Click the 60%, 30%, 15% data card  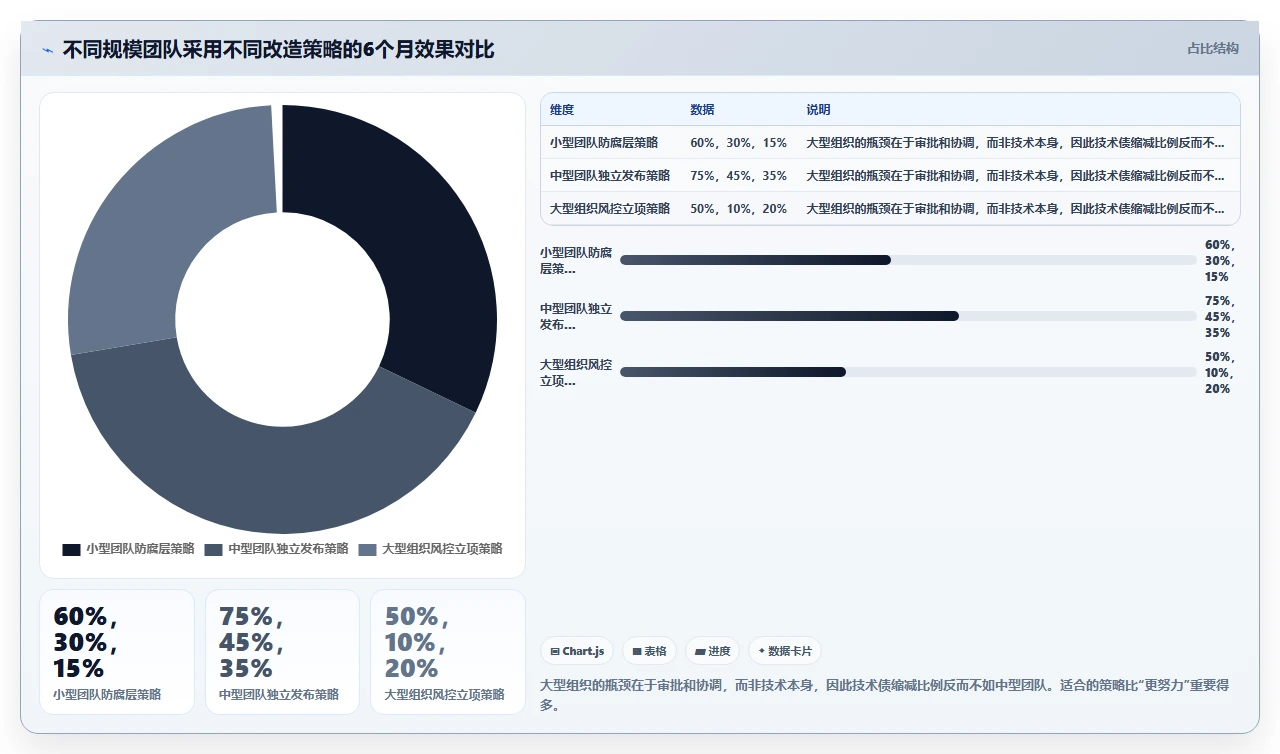117,652
